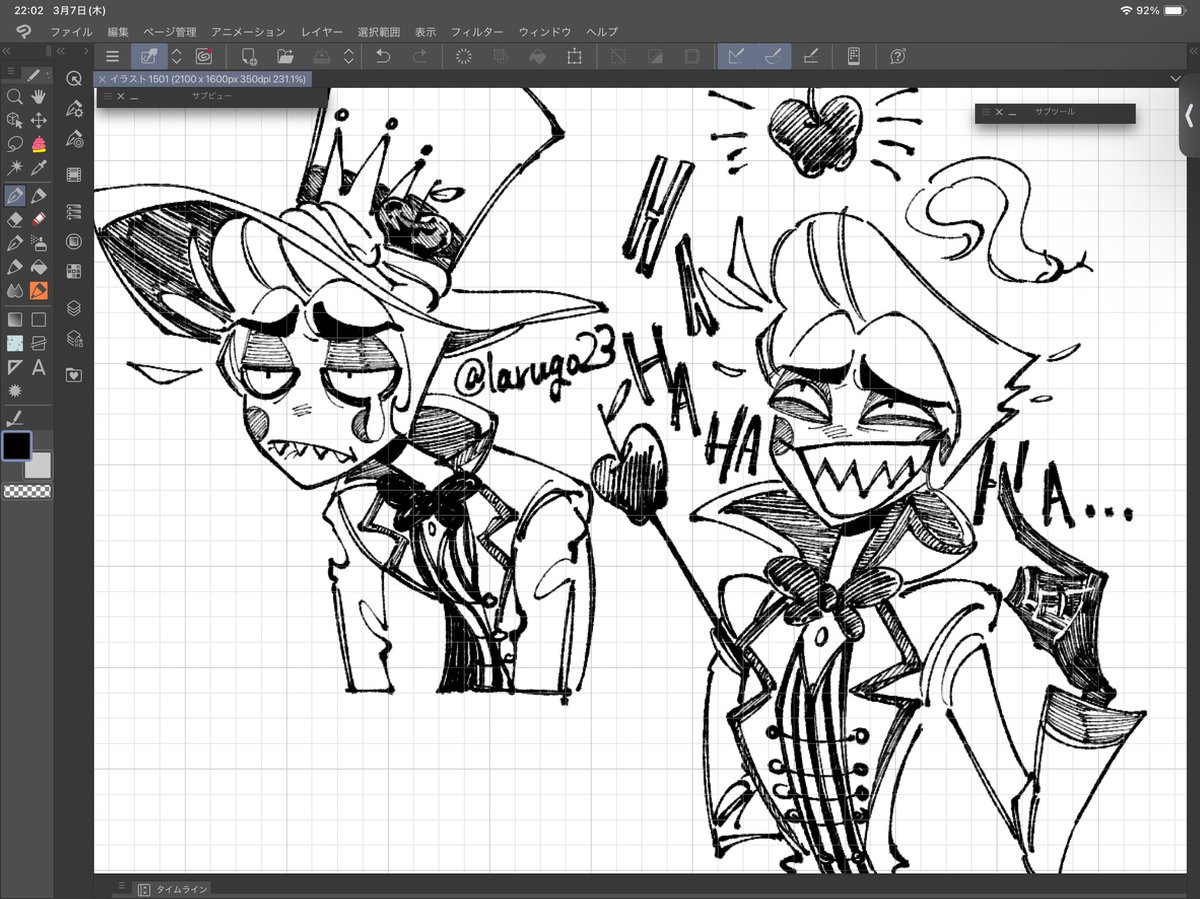Select the Auto Select magic wand tool
The width and height of the screenshot is (1200, 899).
point(15,169)
